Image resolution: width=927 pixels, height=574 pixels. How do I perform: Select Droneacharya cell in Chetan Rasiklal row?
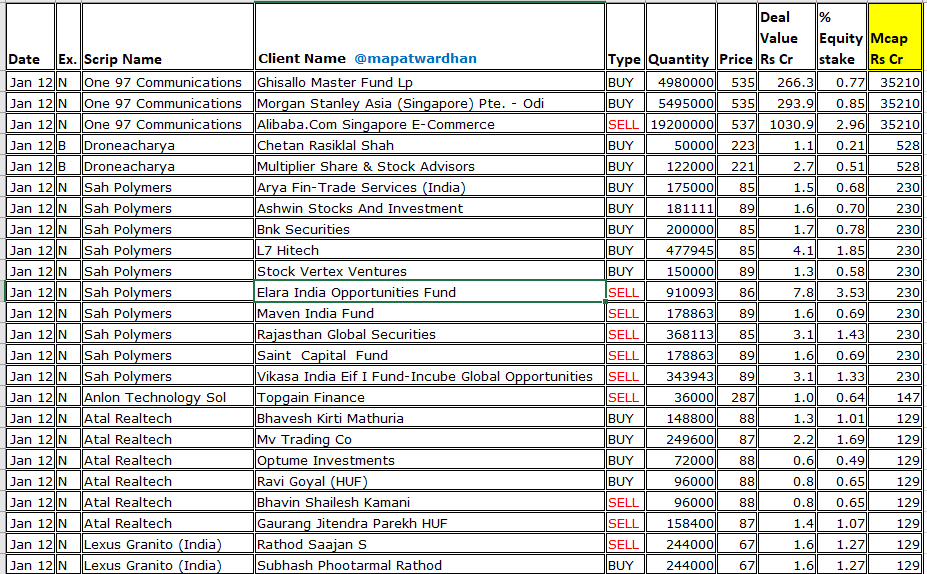coord(168,145)
